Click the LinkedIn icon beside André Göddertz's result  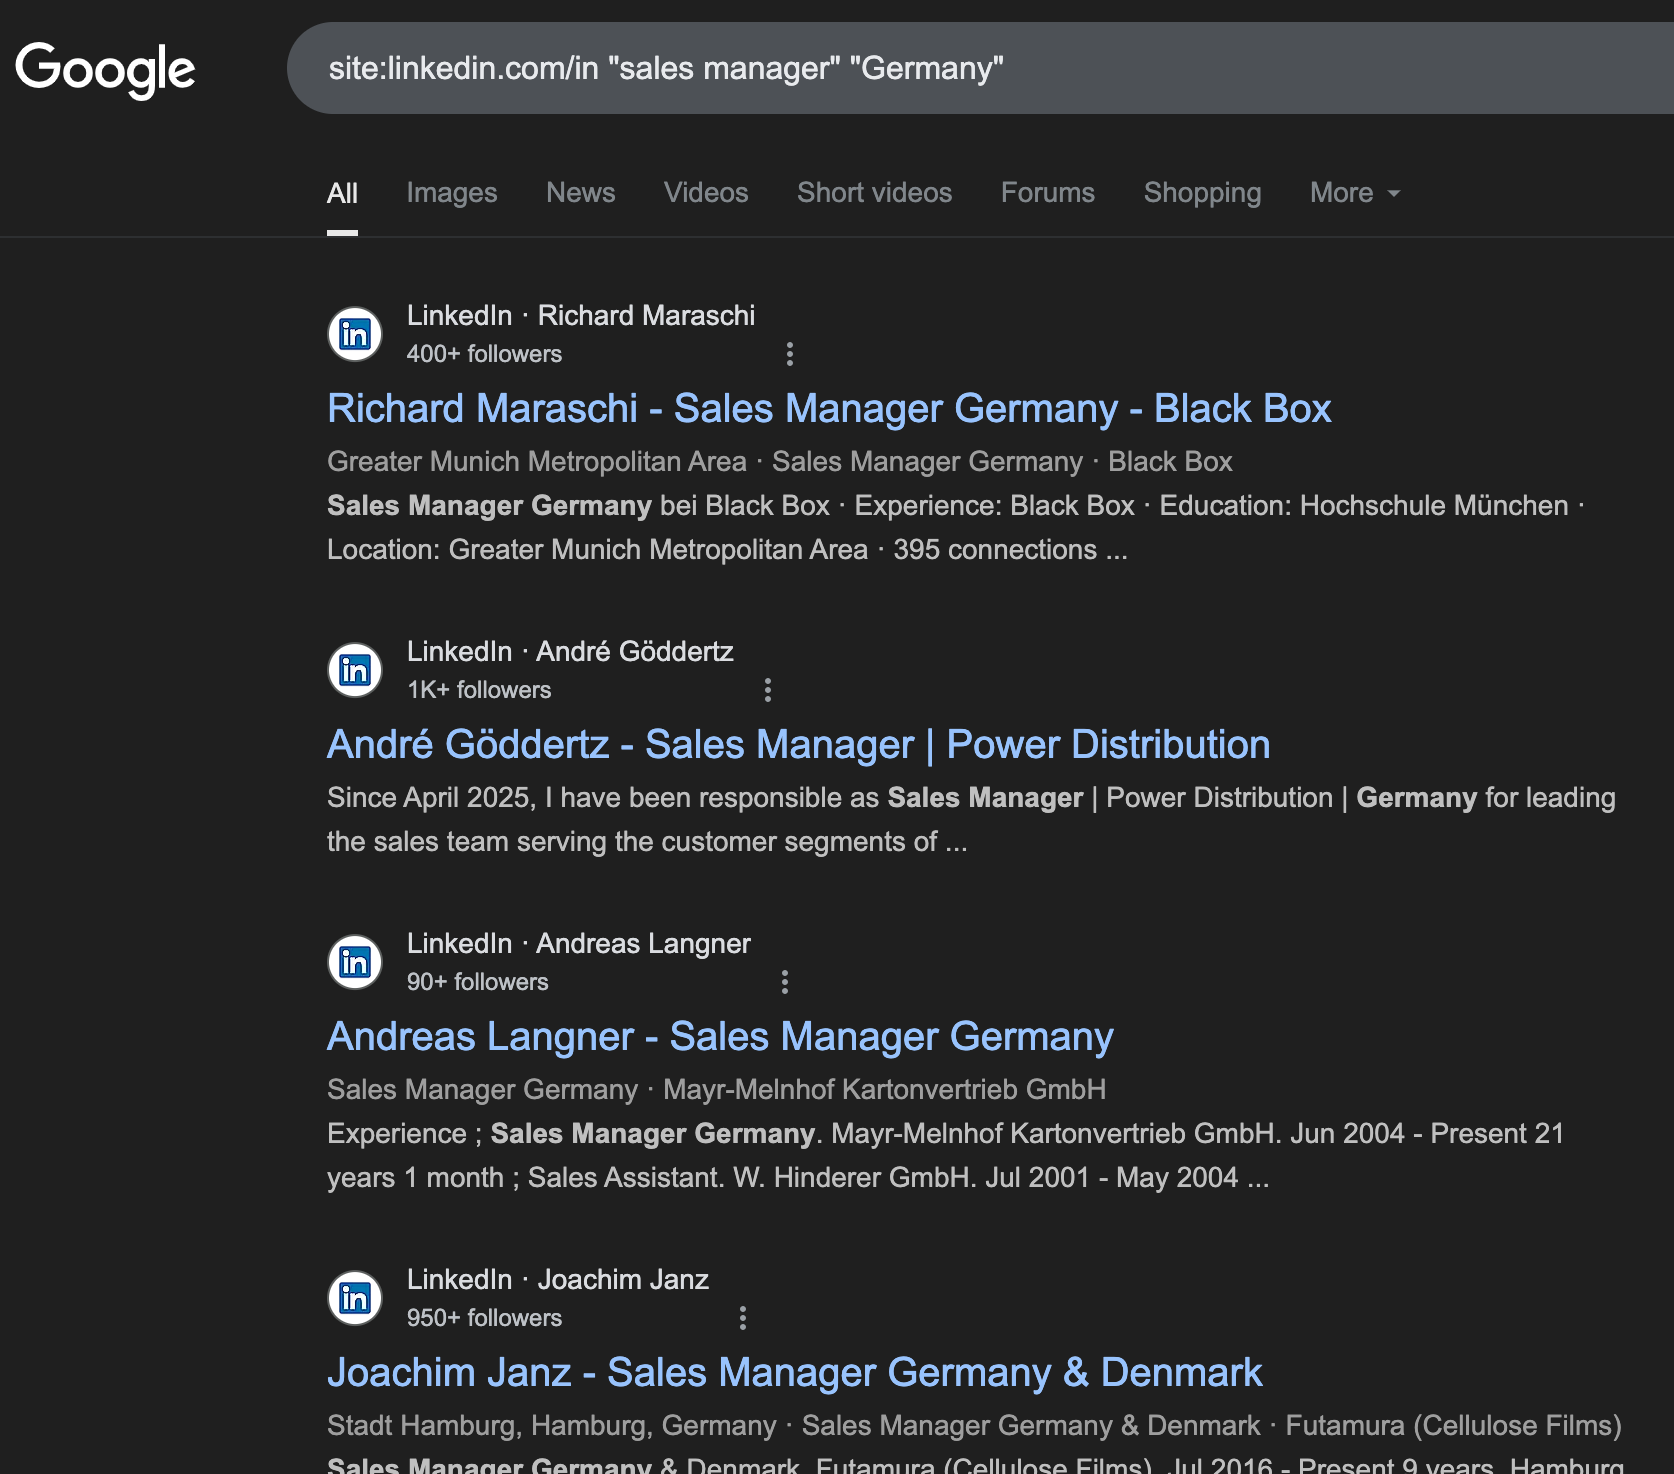[354, 670]
